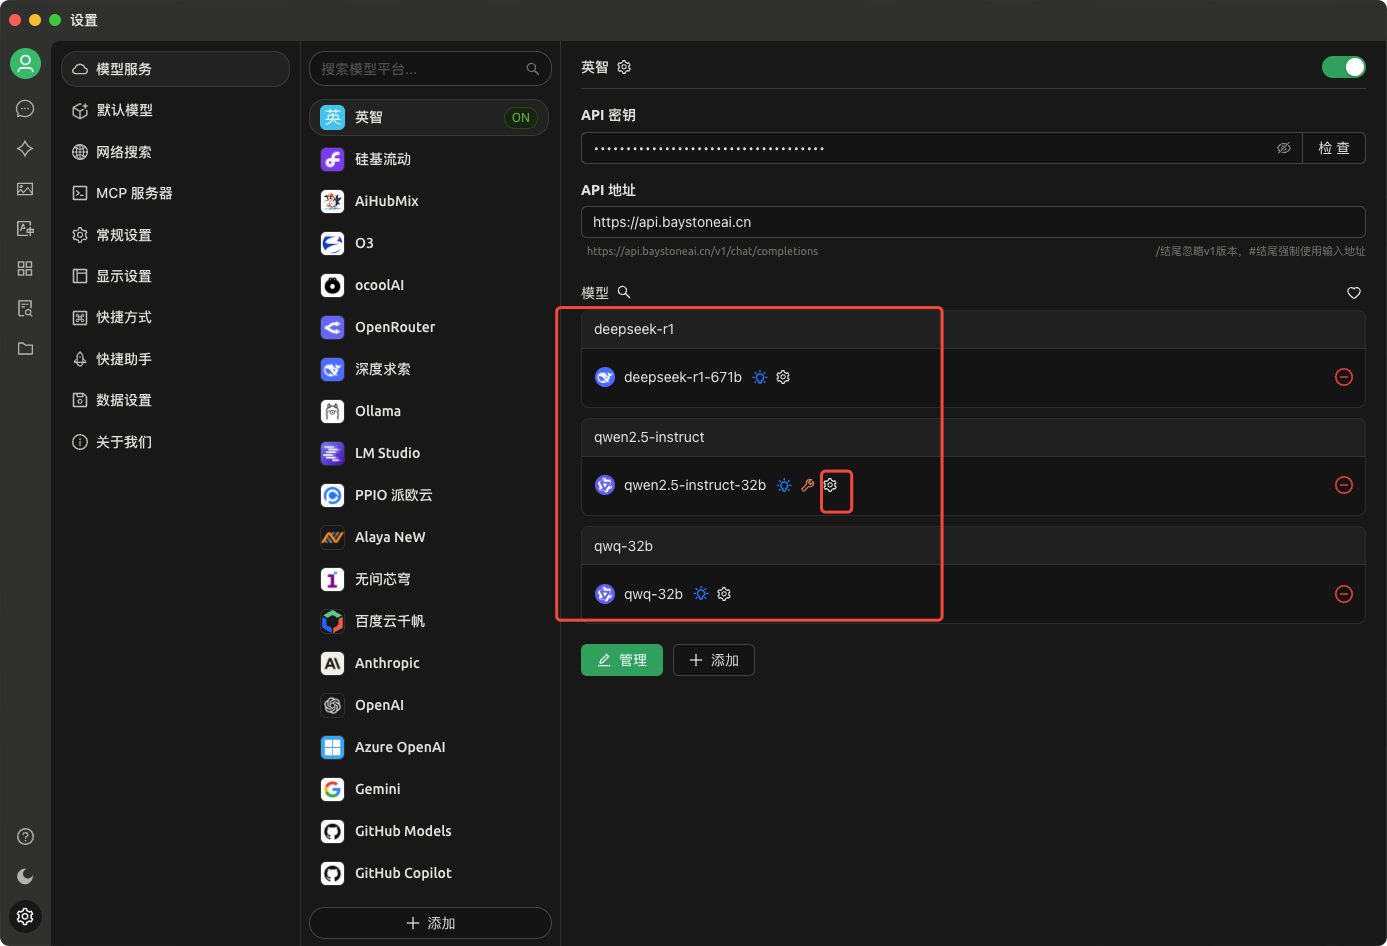The height and width of the screenshot is (946, 1387).
Task: Select Ollama provider
Action: coord(429,411)
